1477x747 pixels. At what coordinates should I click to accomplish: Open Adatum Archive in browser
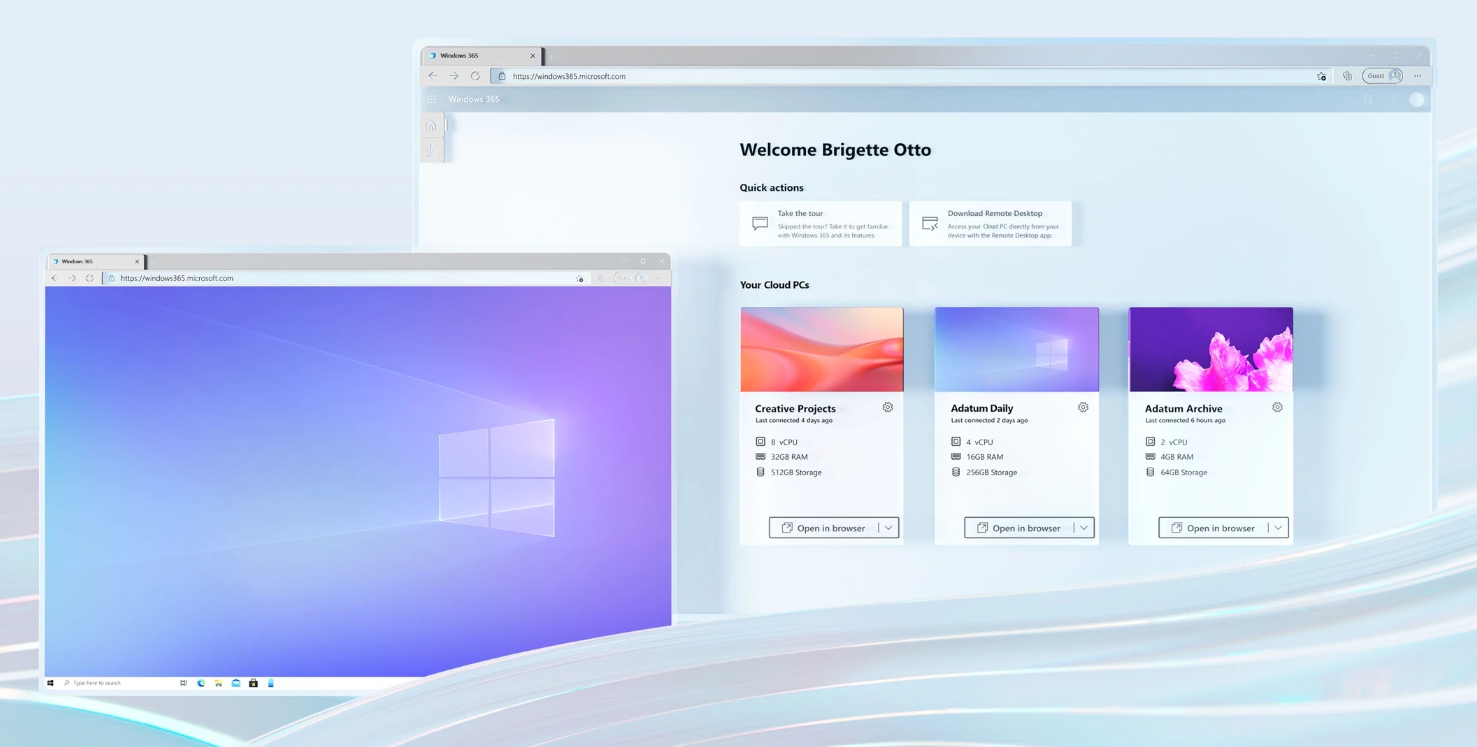coord(1212,528)
